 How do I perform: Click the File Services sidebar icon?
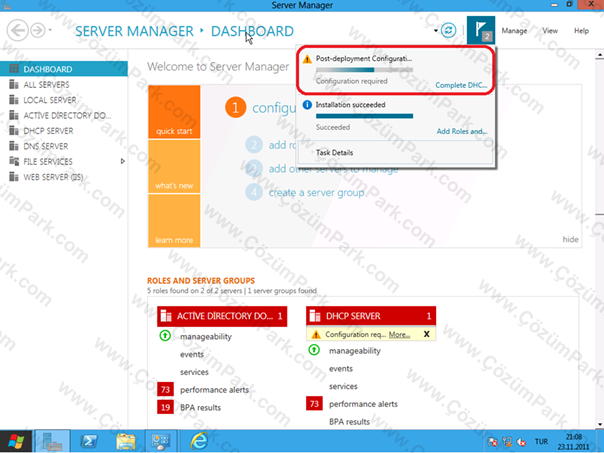coord(14,161)
